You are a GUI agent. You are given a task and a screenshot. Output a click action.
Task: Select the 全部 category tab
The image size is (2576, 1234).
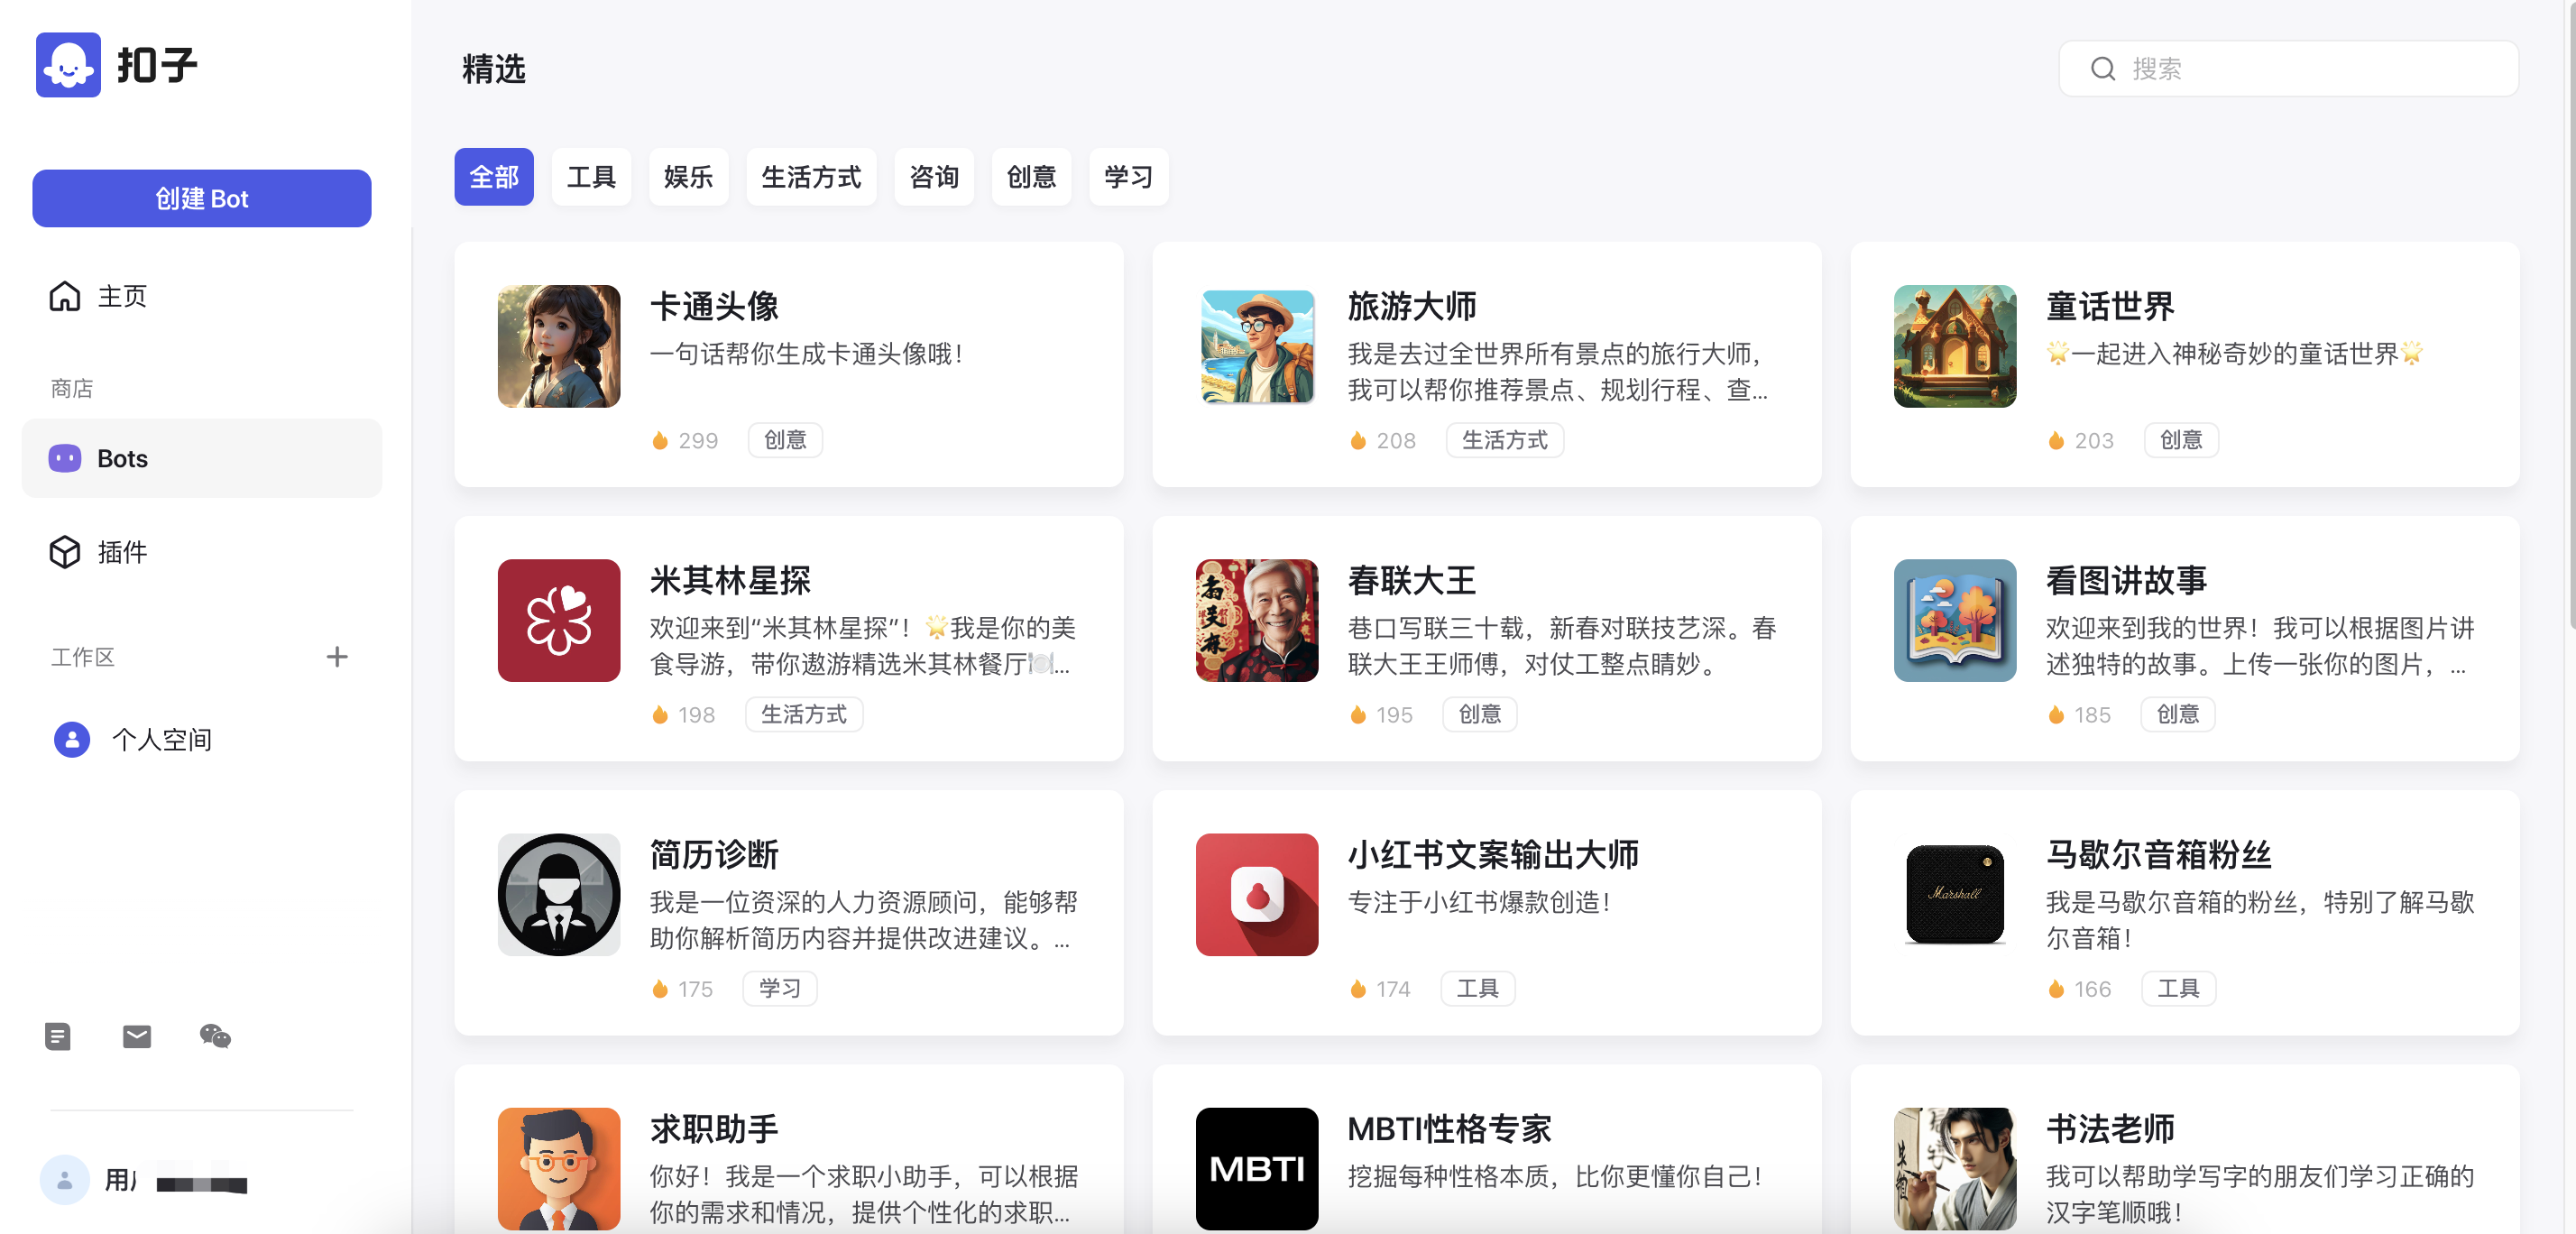pyautogui.click(x=494, y=177)
